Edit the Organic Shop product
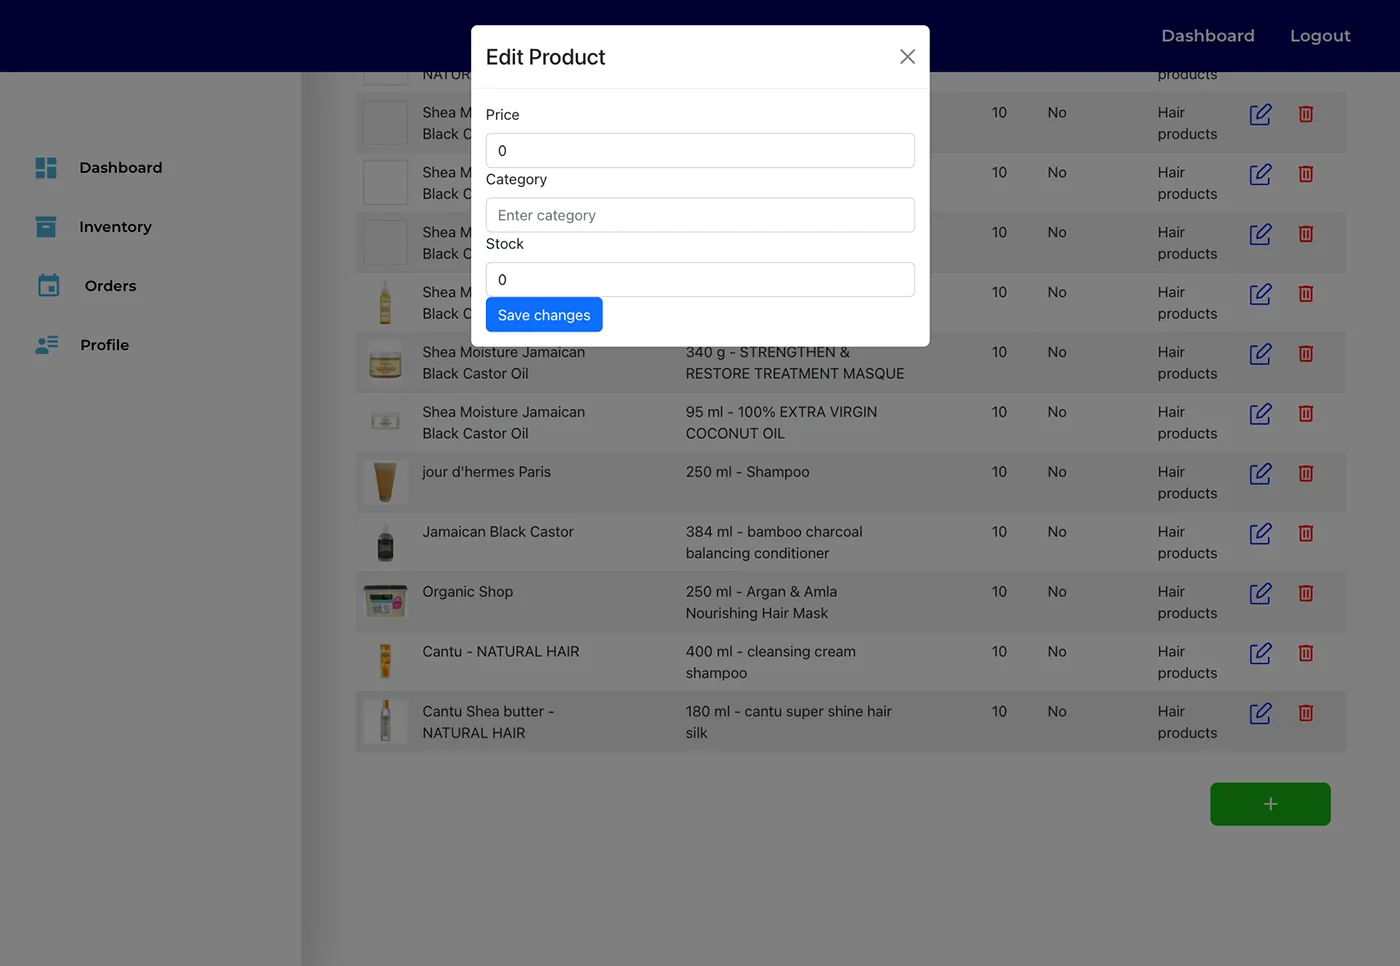The width and height of the screenshot is (1400, 966). [x=1261, y=593]
